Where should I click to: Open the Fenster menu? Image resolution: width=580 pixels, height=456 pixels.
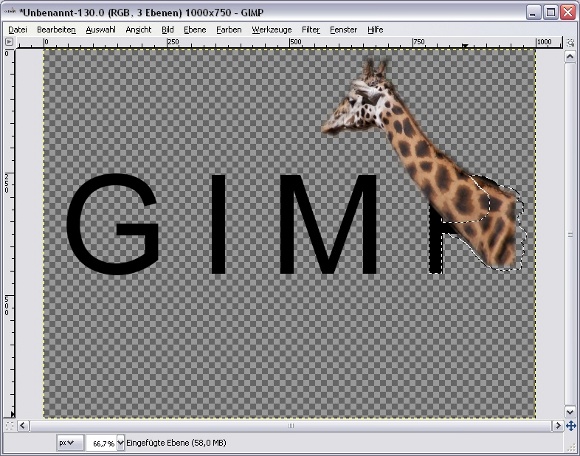coord(343,30)
